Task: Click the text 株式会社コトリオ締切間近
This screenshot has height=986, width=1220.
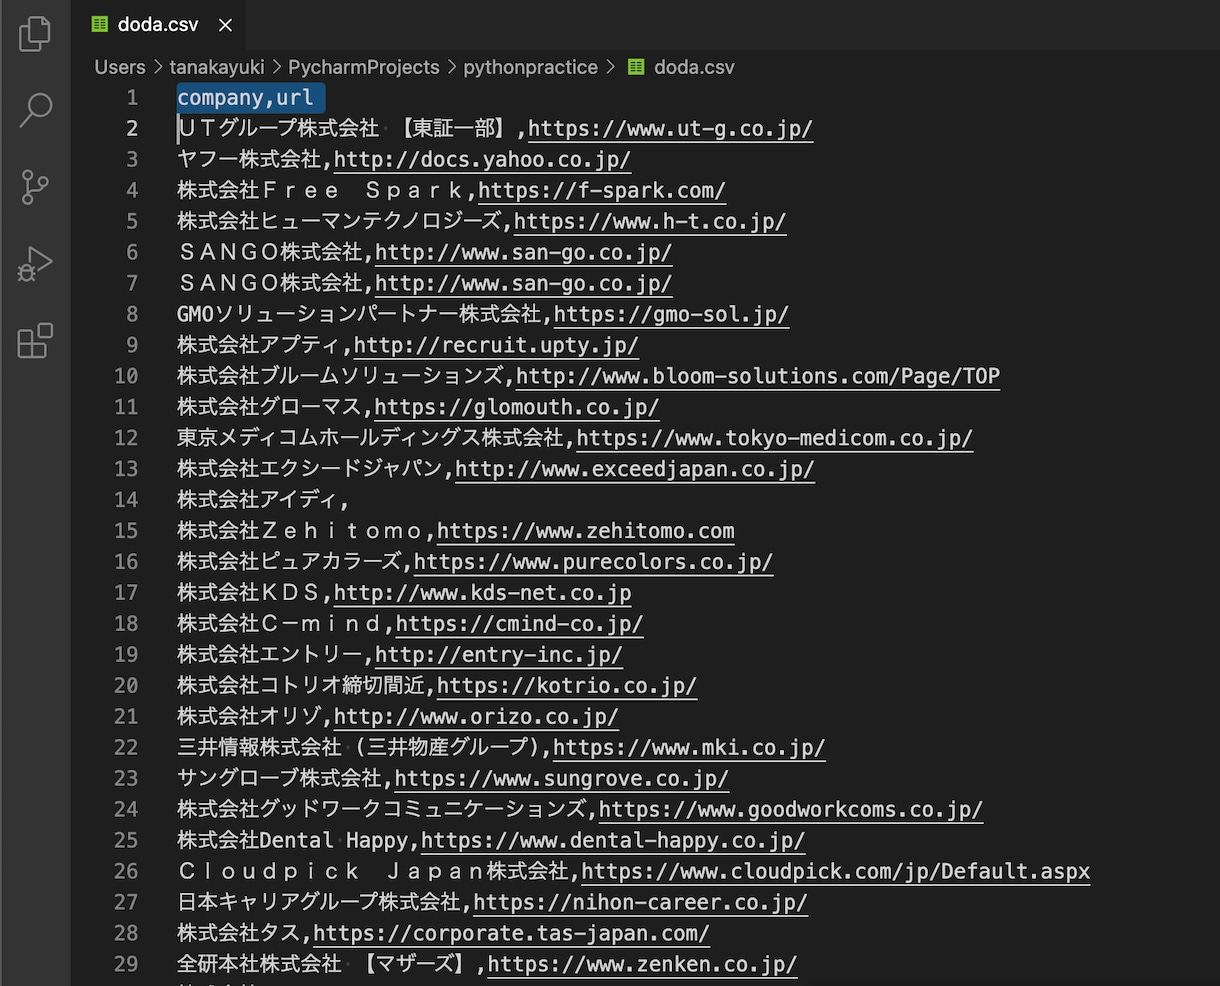Action: (301, 686)
